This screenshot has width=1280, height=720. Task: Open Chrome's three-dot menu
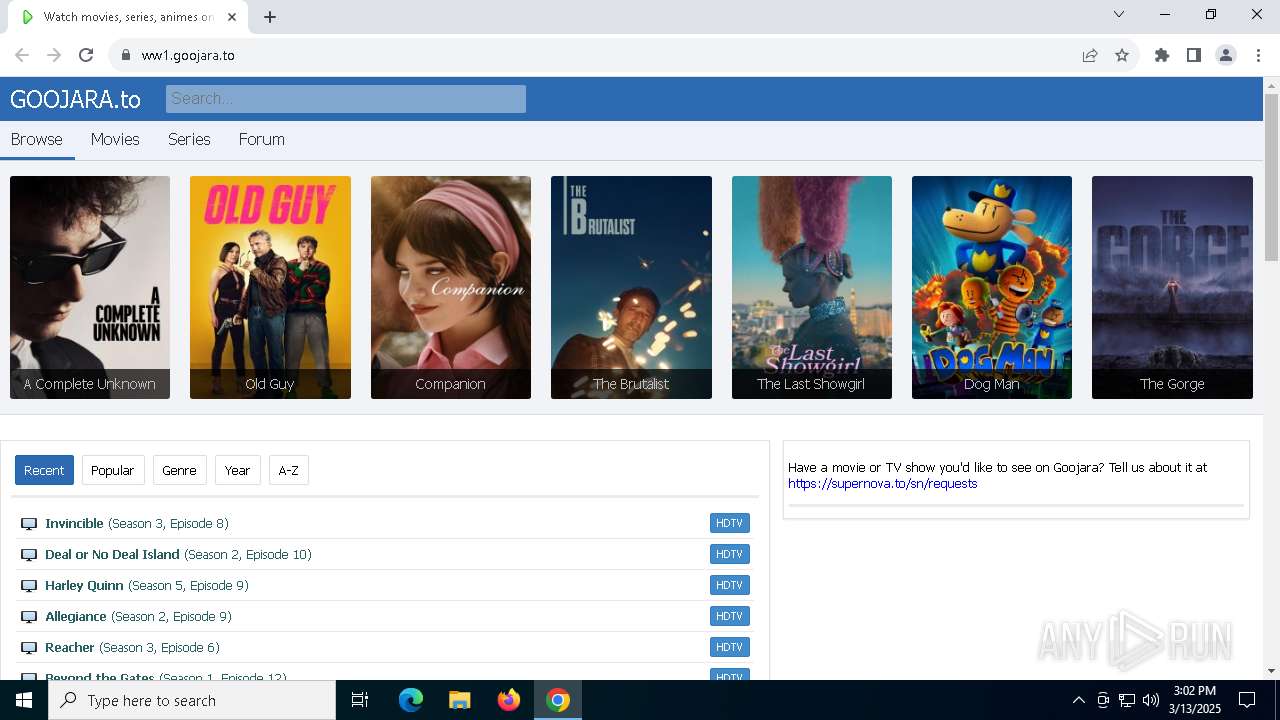[x=1258, y=55]
